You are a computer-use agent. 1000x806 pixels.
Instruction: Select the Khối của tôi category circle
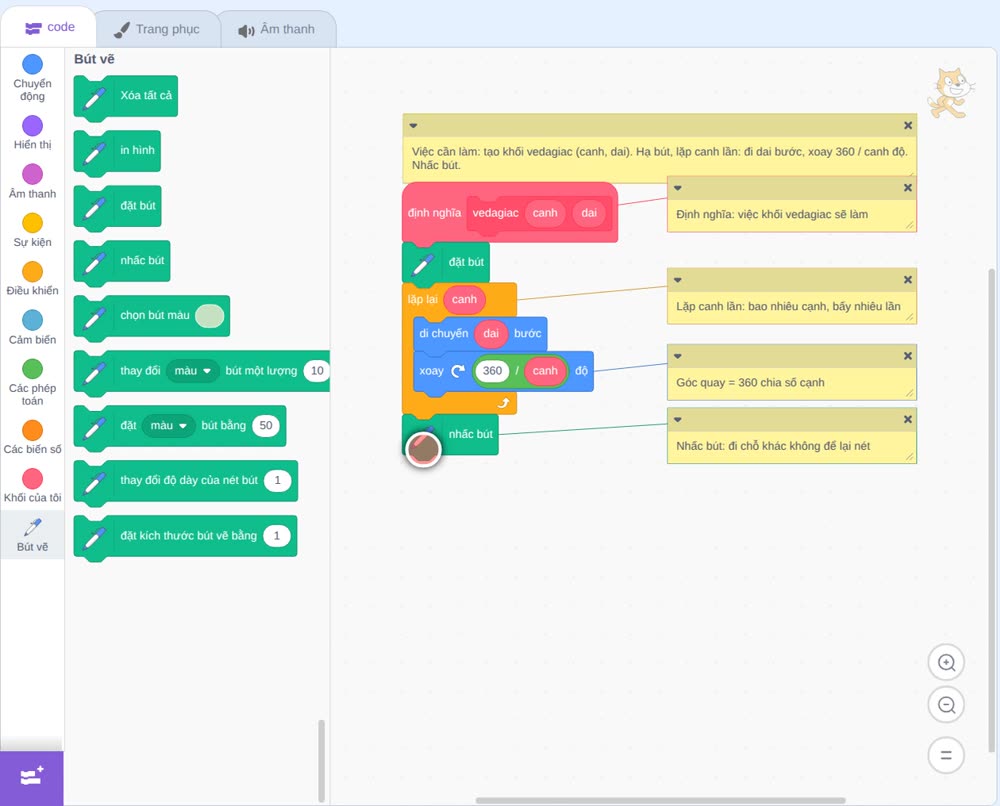click(33, 479)
